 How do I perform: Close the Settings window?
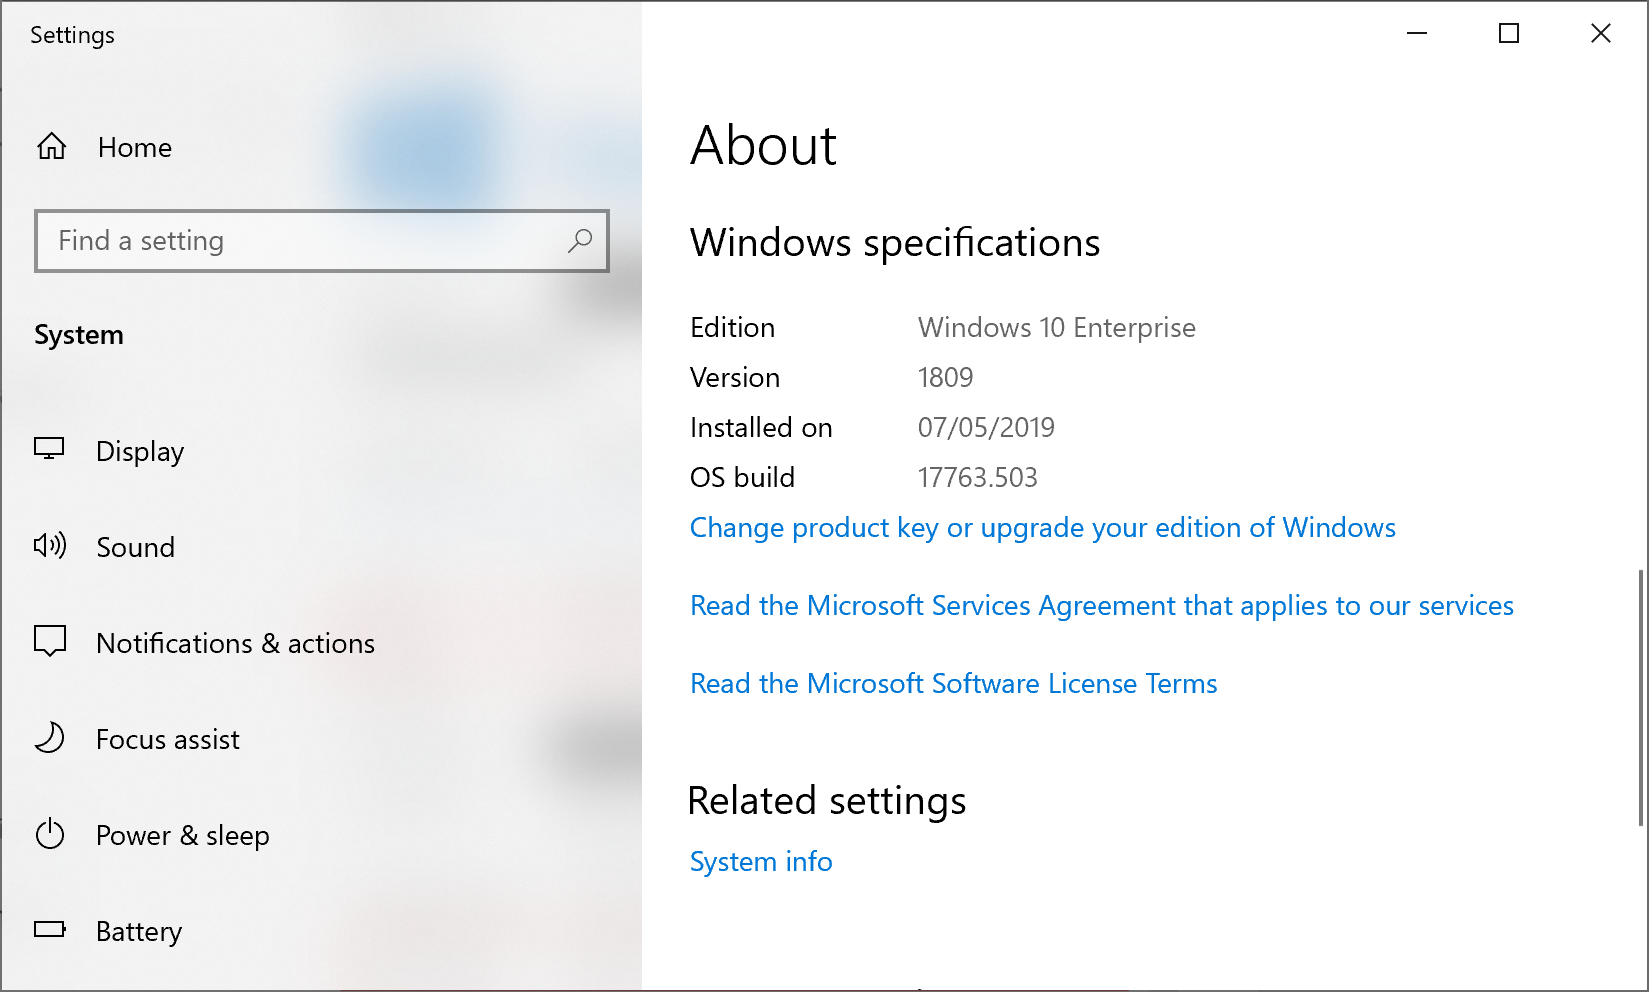click(x=1600, y=34)
